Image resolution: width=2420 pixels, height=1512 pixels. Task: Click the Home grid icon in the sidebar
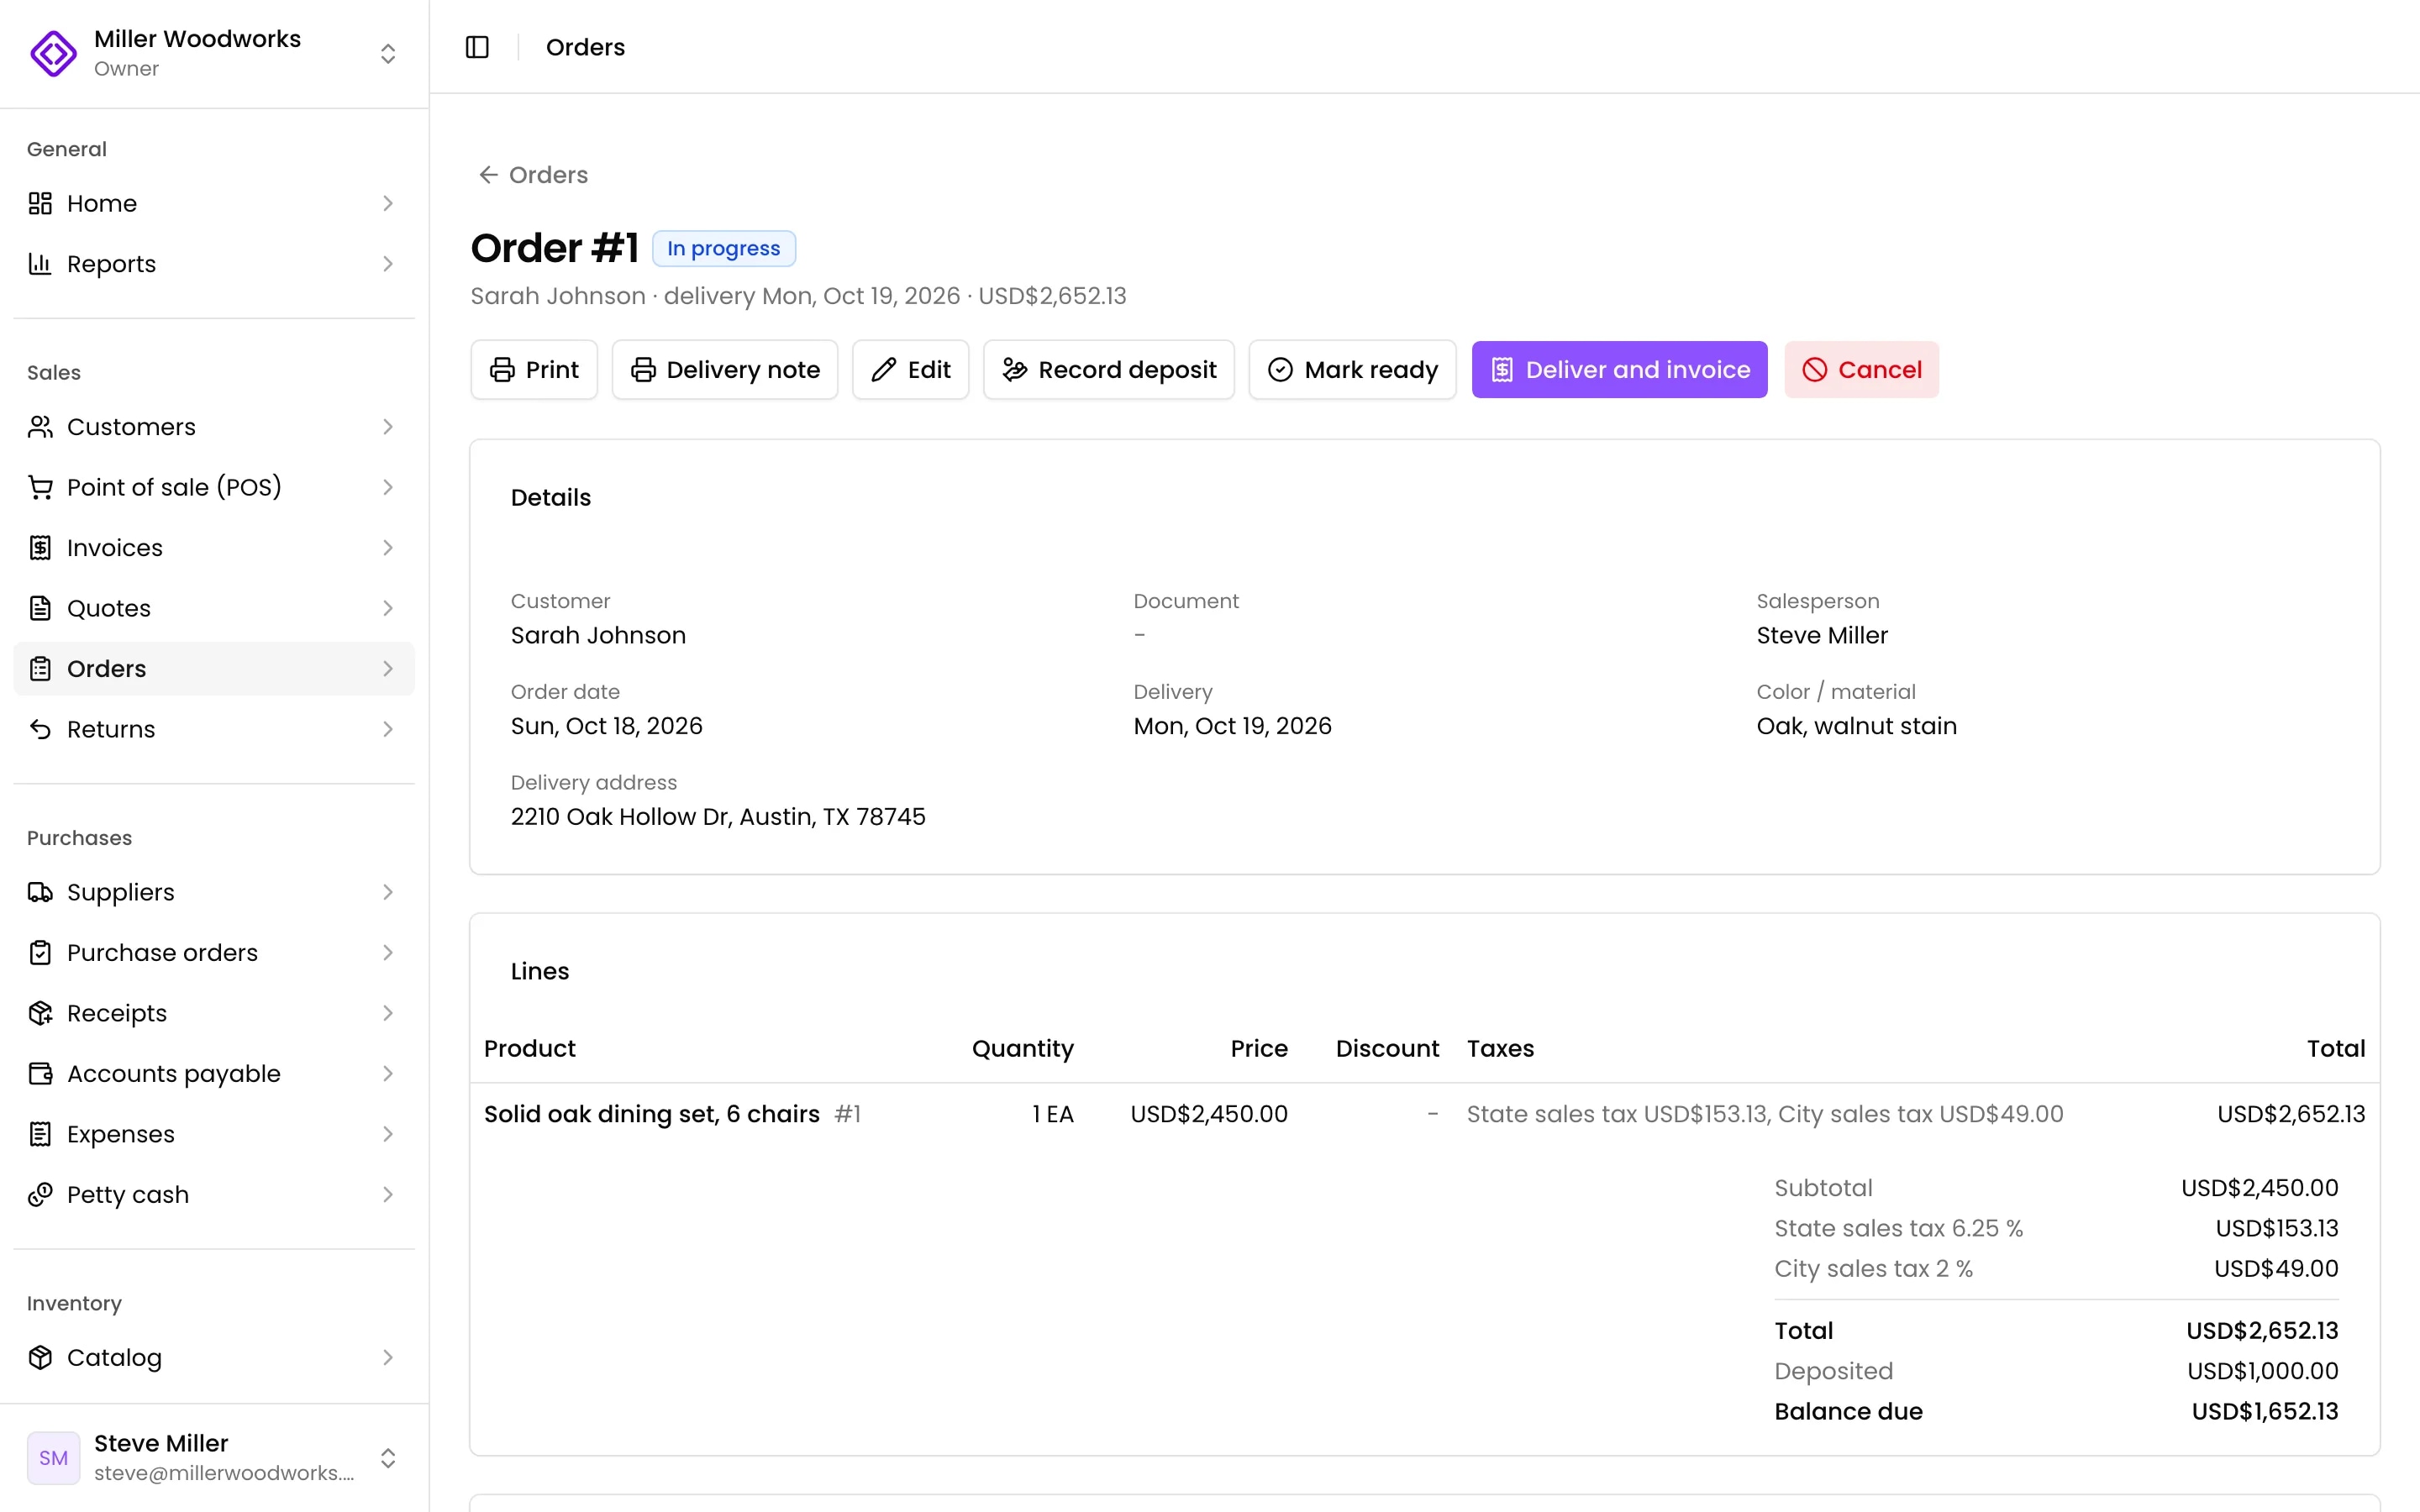[40, 203]
